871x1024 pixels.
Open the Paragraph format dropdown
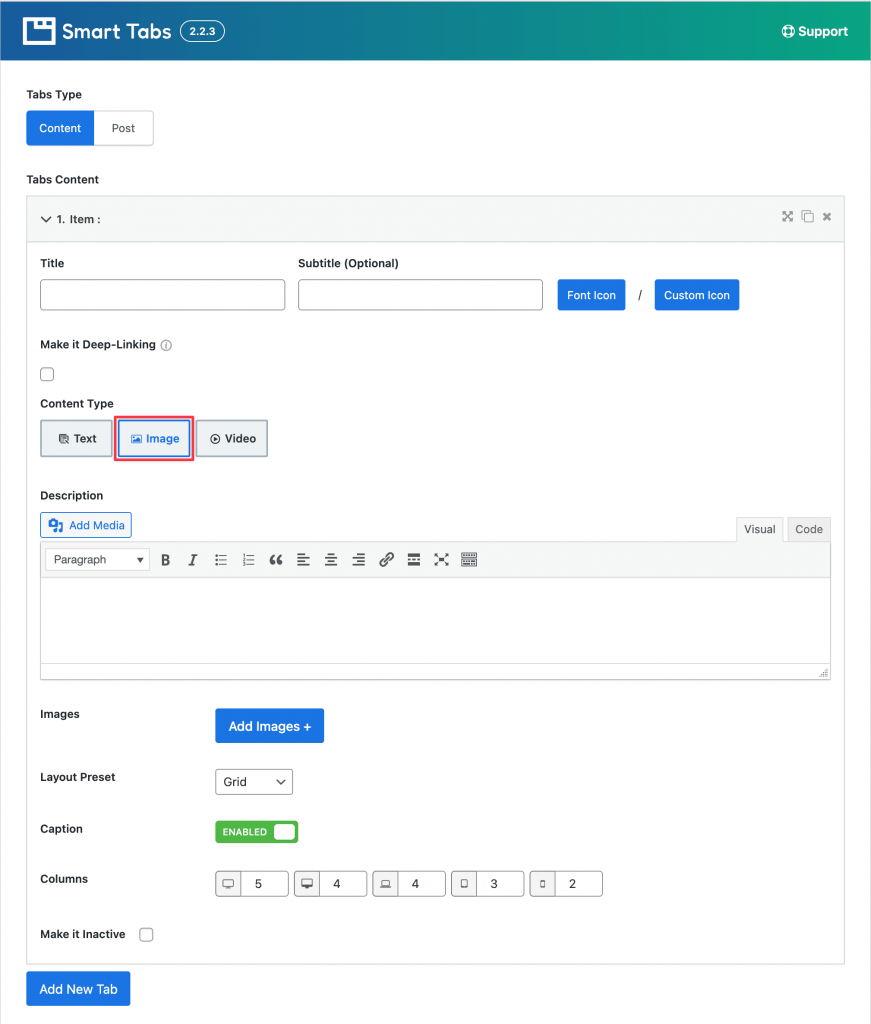[x=97, y=560]
